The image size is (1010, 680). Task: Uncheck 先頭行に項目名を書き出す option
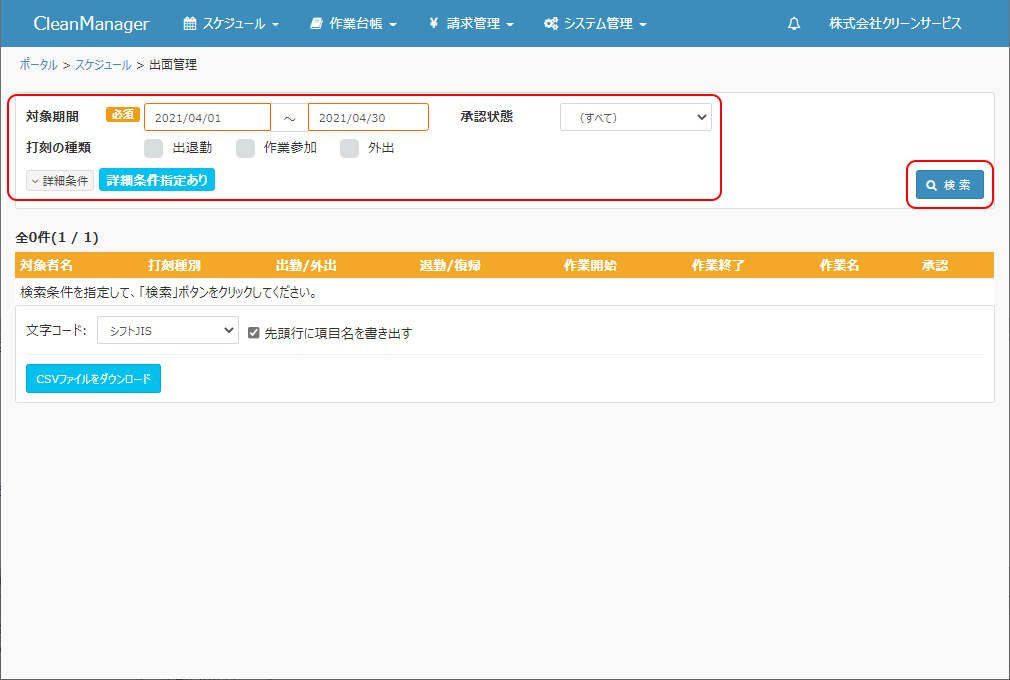[254, 333]
